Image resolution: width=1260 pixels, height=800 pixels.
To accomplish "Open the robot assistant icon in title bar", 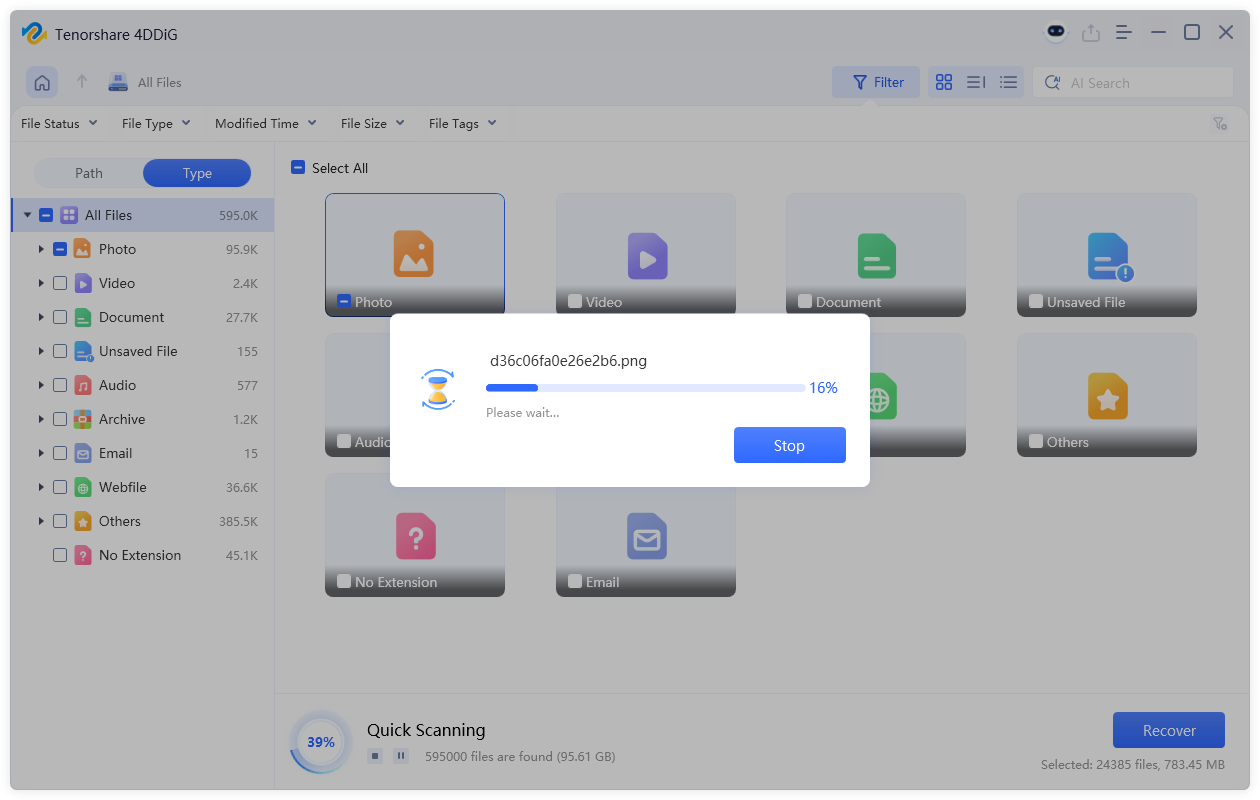I will click(x=1056, y=33).
